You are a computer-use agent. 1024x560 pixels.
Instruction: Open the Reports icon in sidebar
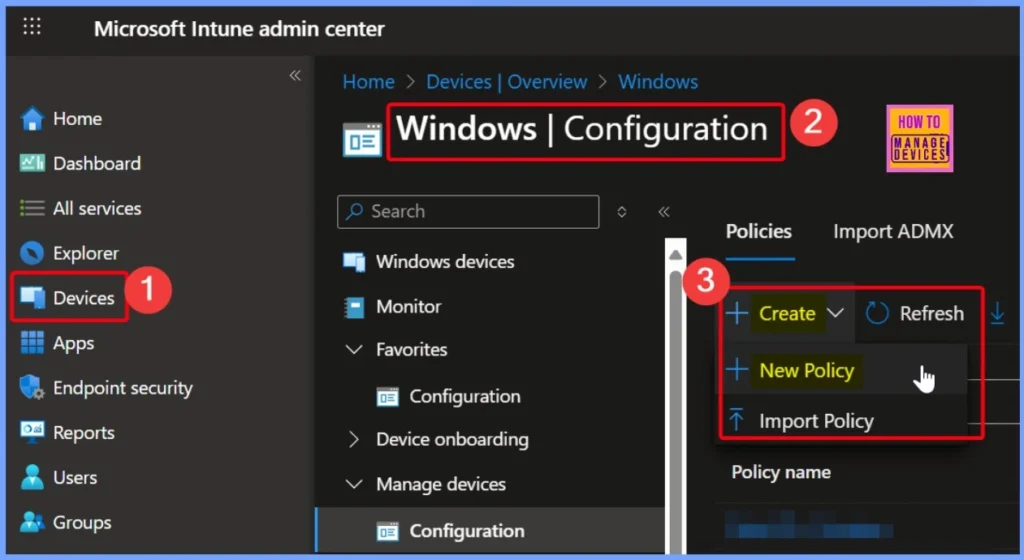pyautogui.click(x=31, y=431)
